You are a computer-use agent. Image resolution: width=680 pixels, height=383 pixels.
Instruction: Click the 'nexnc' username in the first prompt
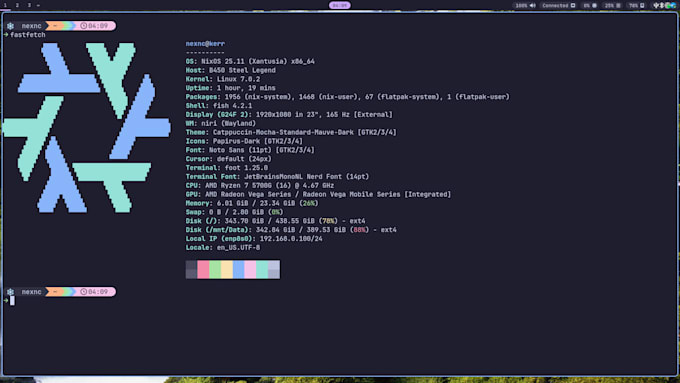point(32,26)
